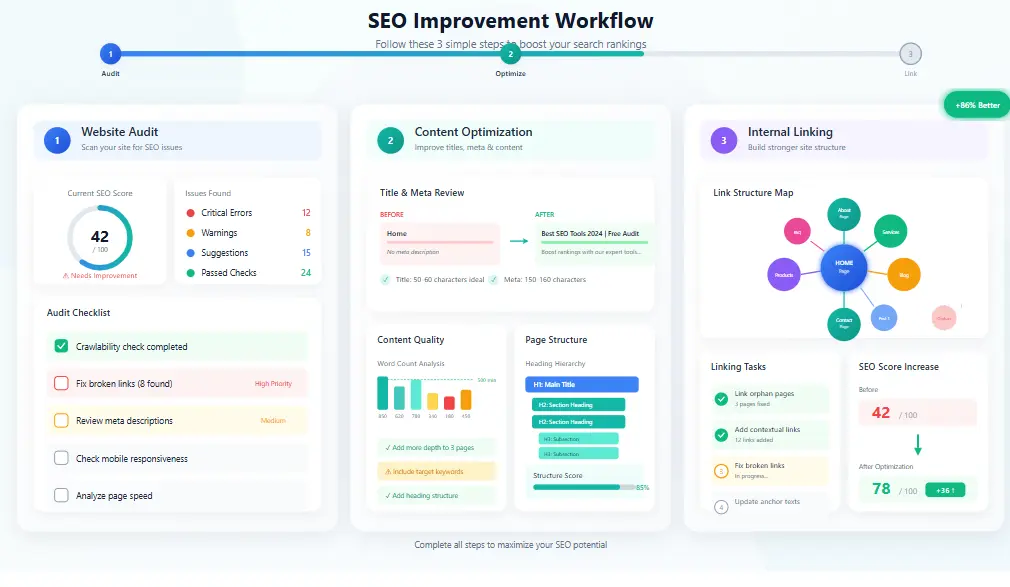
Task: Click the +86% Better badge
Action: click(x=976, y=103)
